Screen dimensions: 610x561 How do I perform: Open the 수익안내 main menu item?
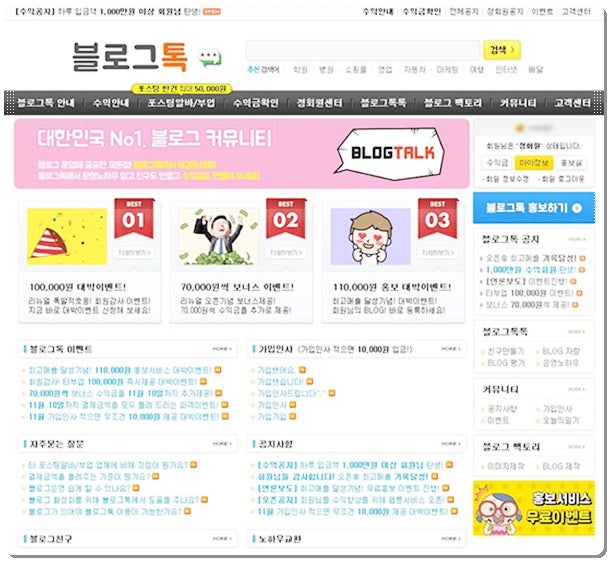click(111, 103)
